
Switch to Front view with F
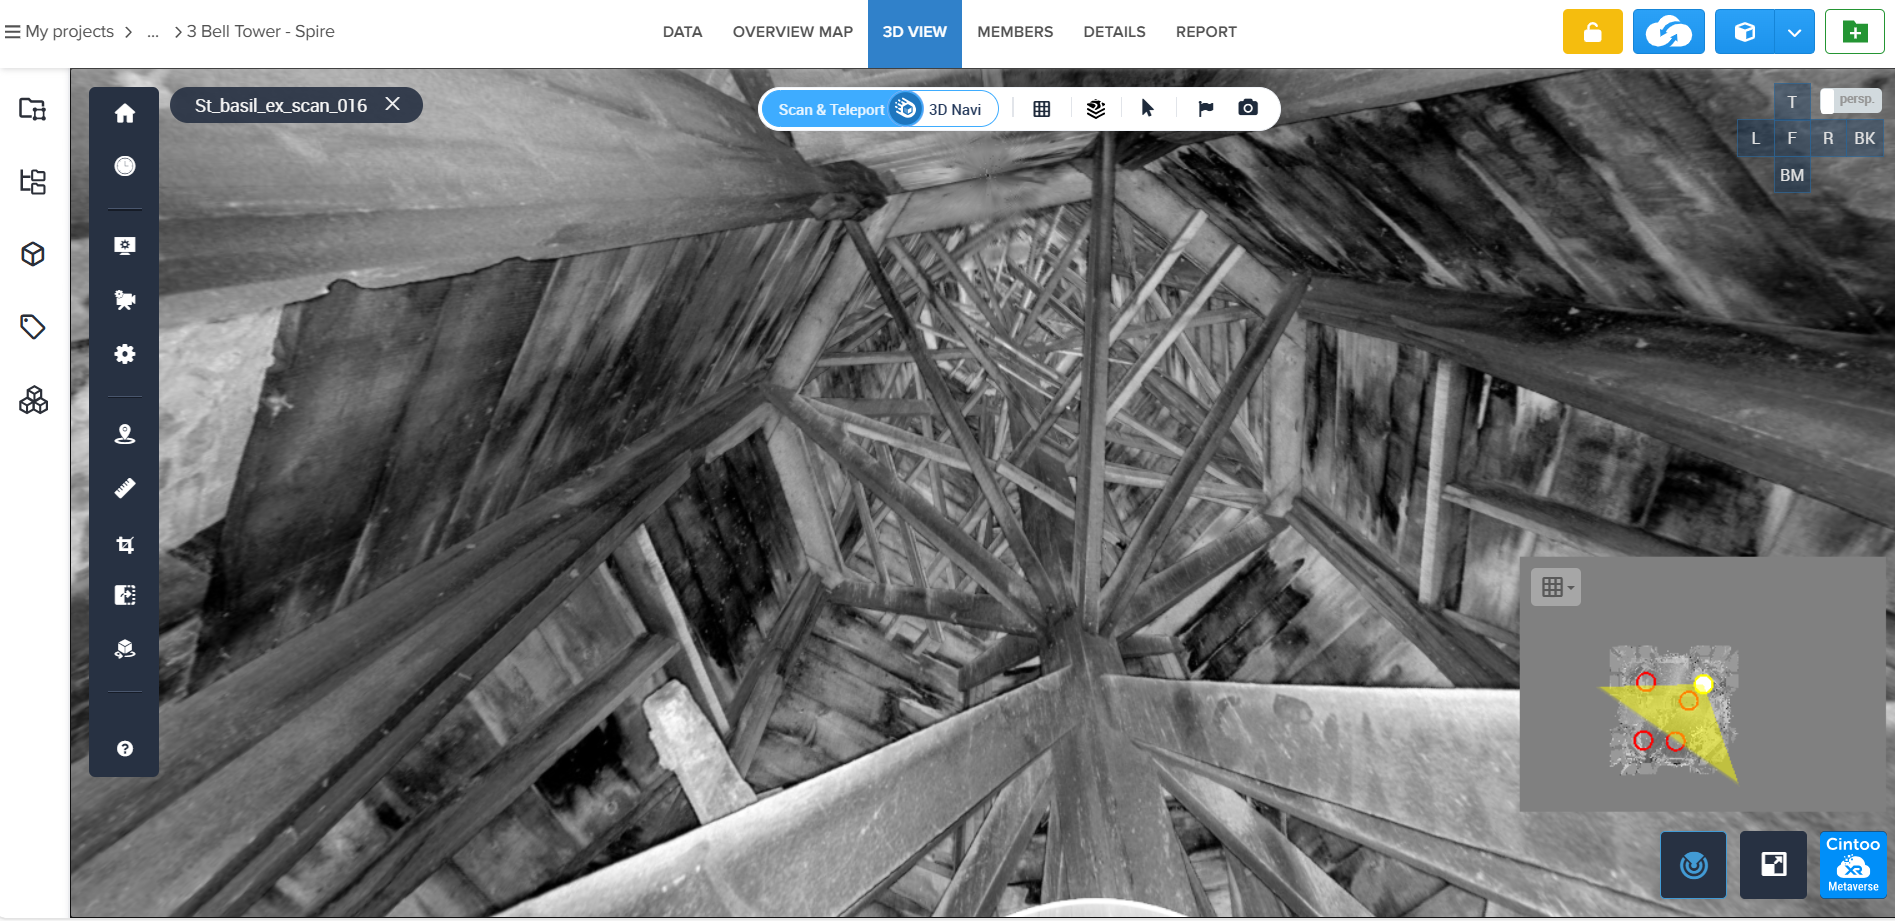1792,138
